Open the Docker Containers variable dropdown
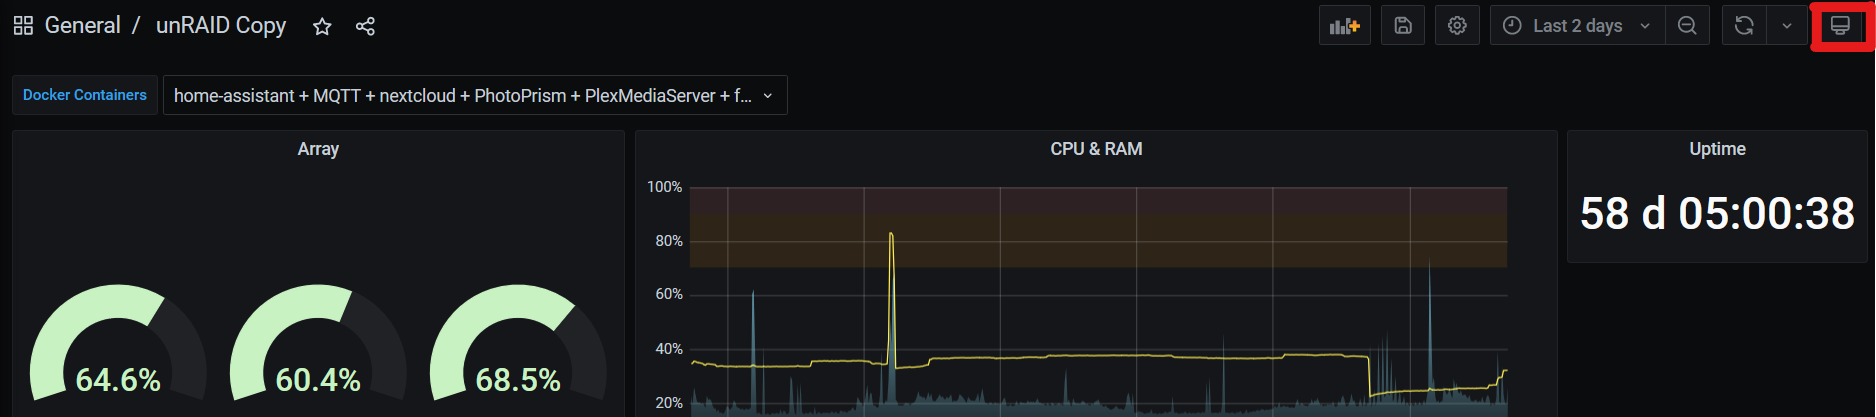 point(475,95)
